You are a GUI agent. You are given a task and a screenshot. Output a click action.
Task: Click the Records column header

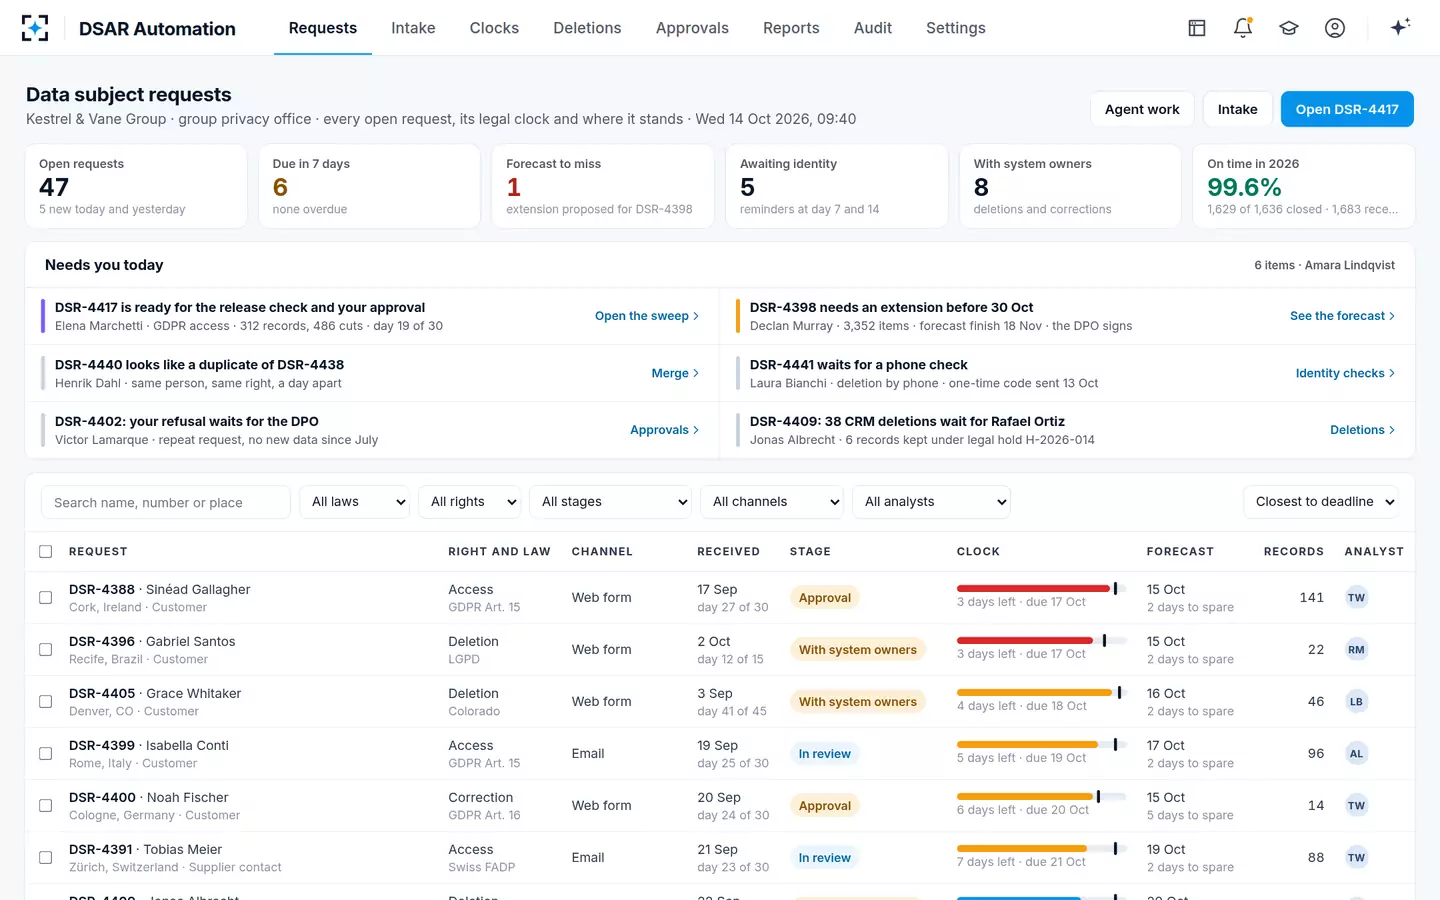[1293, 552]
